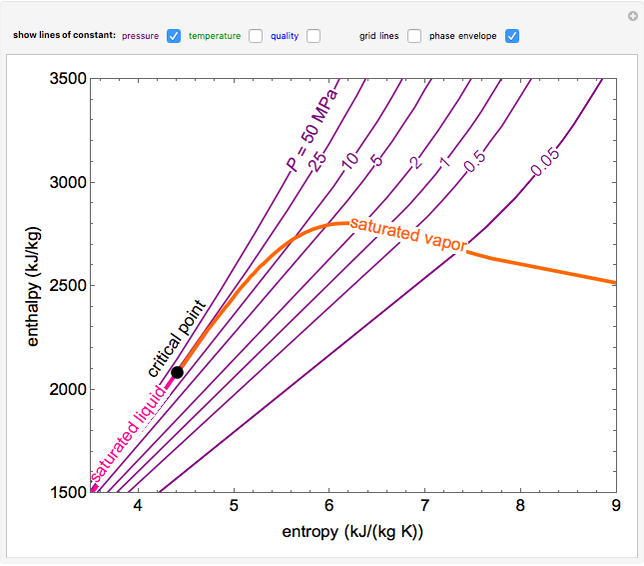Click the pink "saturated liquid" curve label
The image size is (644, 566).
point(127,433)
